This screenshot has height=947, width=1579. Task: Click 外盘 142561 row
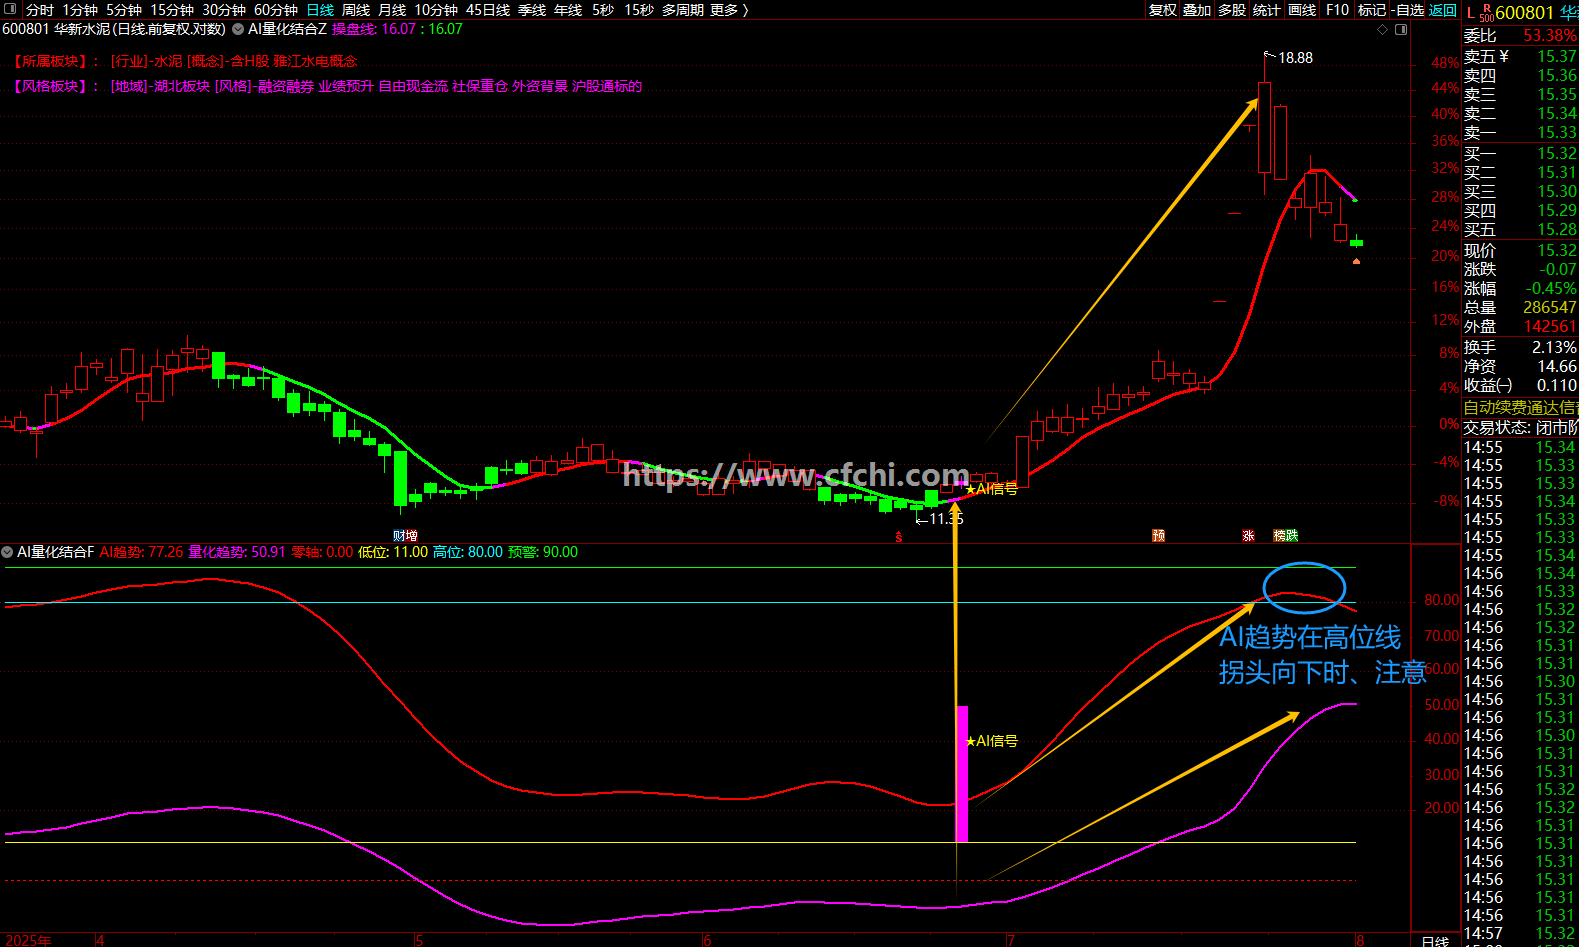(x=1520, y=327)
